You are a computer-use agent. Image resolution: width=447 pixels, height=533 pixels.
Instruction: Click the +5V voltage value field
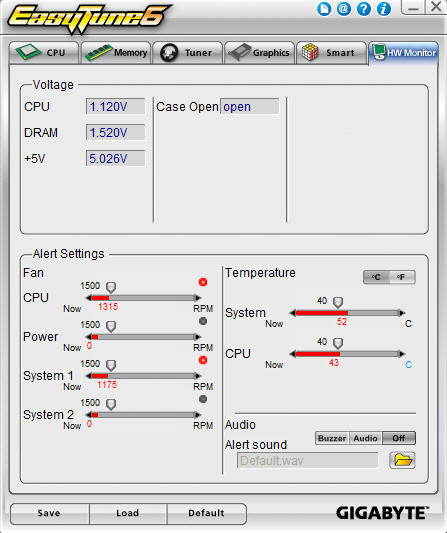click(115, 158)
